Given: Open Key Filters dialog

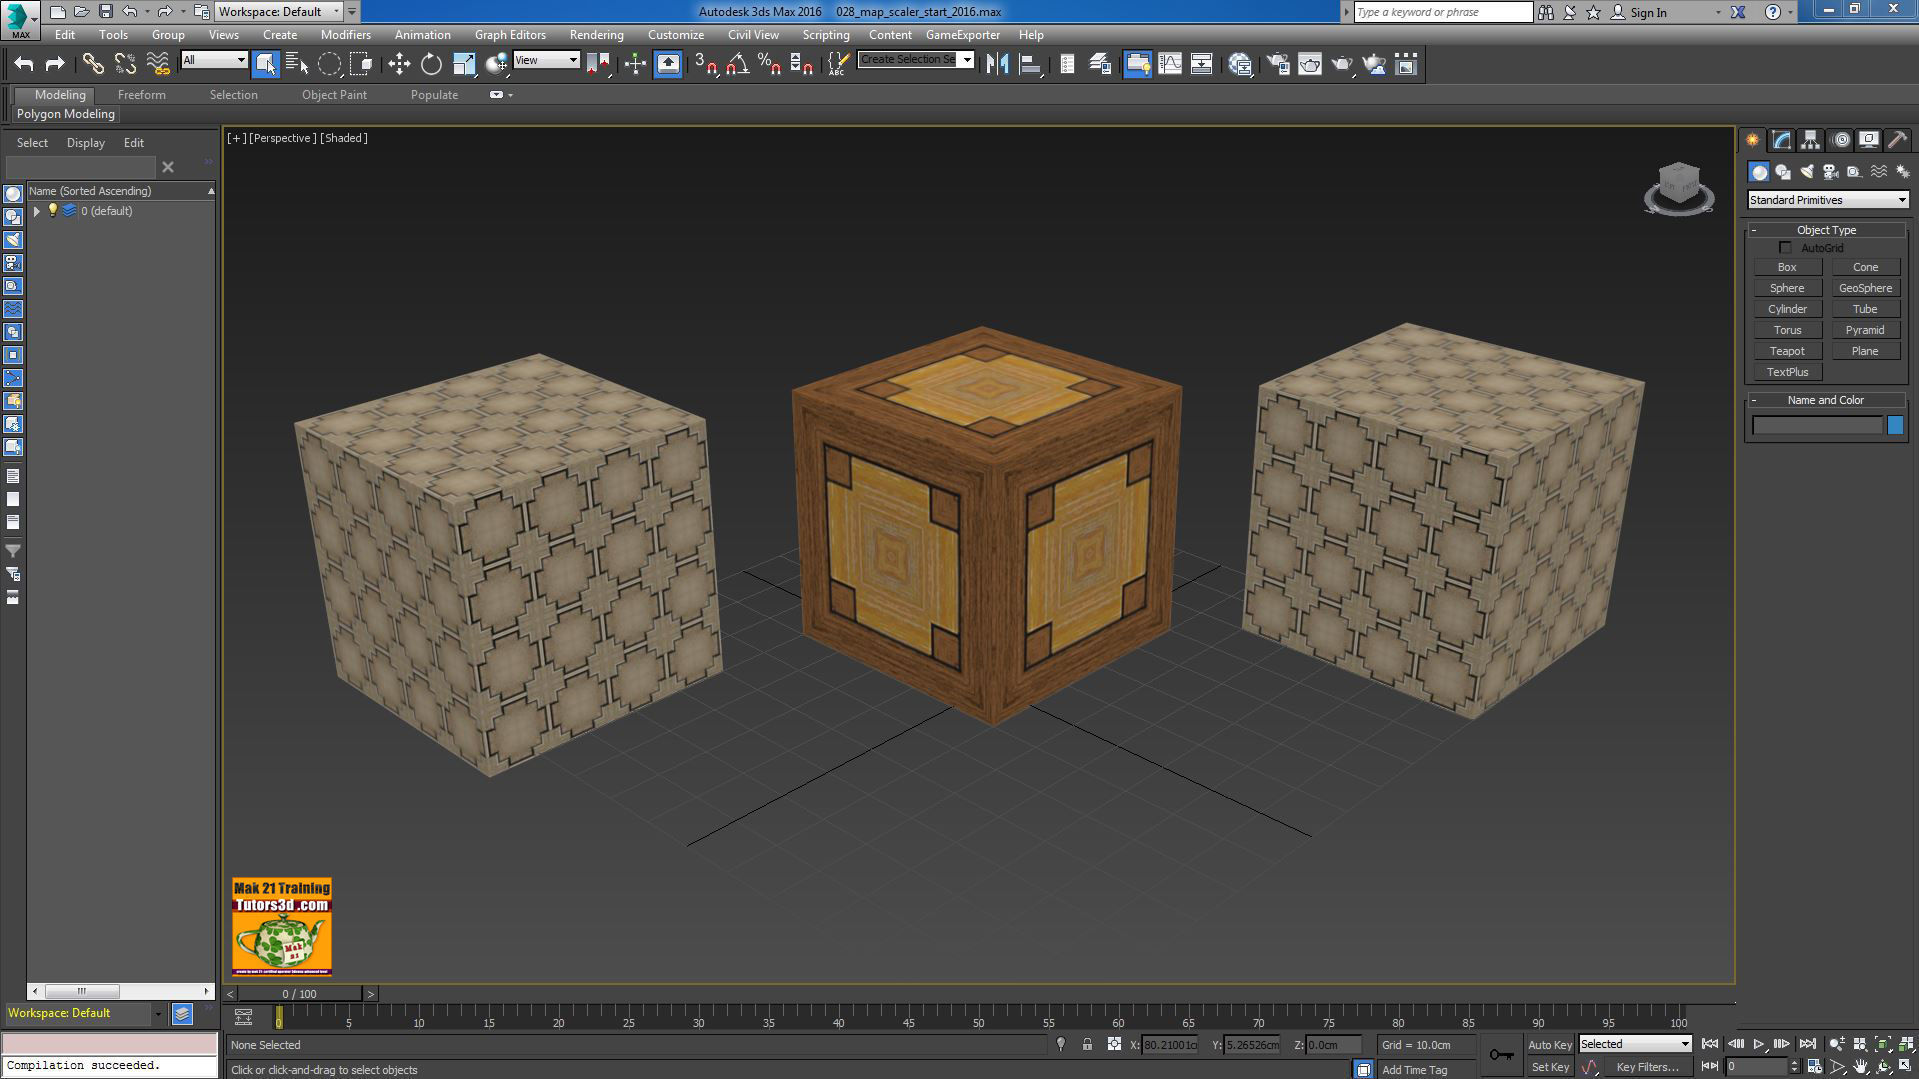Looking at the screenshot, I should pyautogui.click(x=1647, y=1067).
